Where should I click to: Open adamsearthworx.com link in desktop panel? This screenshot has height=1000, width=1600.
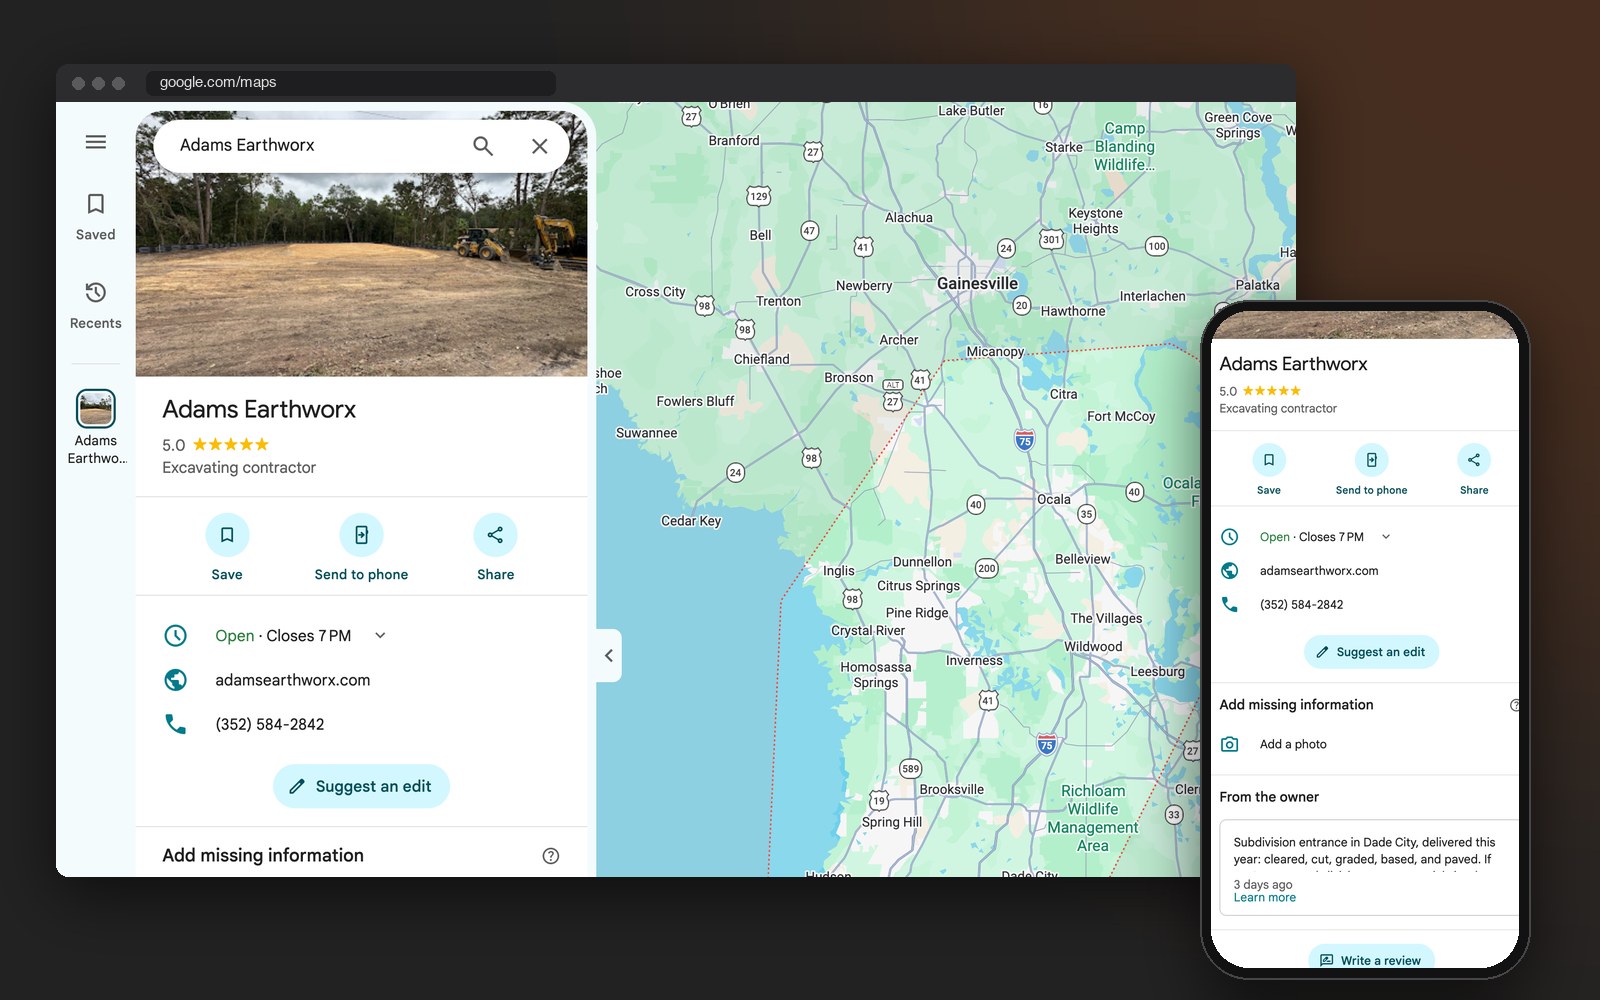pos(293,680)
